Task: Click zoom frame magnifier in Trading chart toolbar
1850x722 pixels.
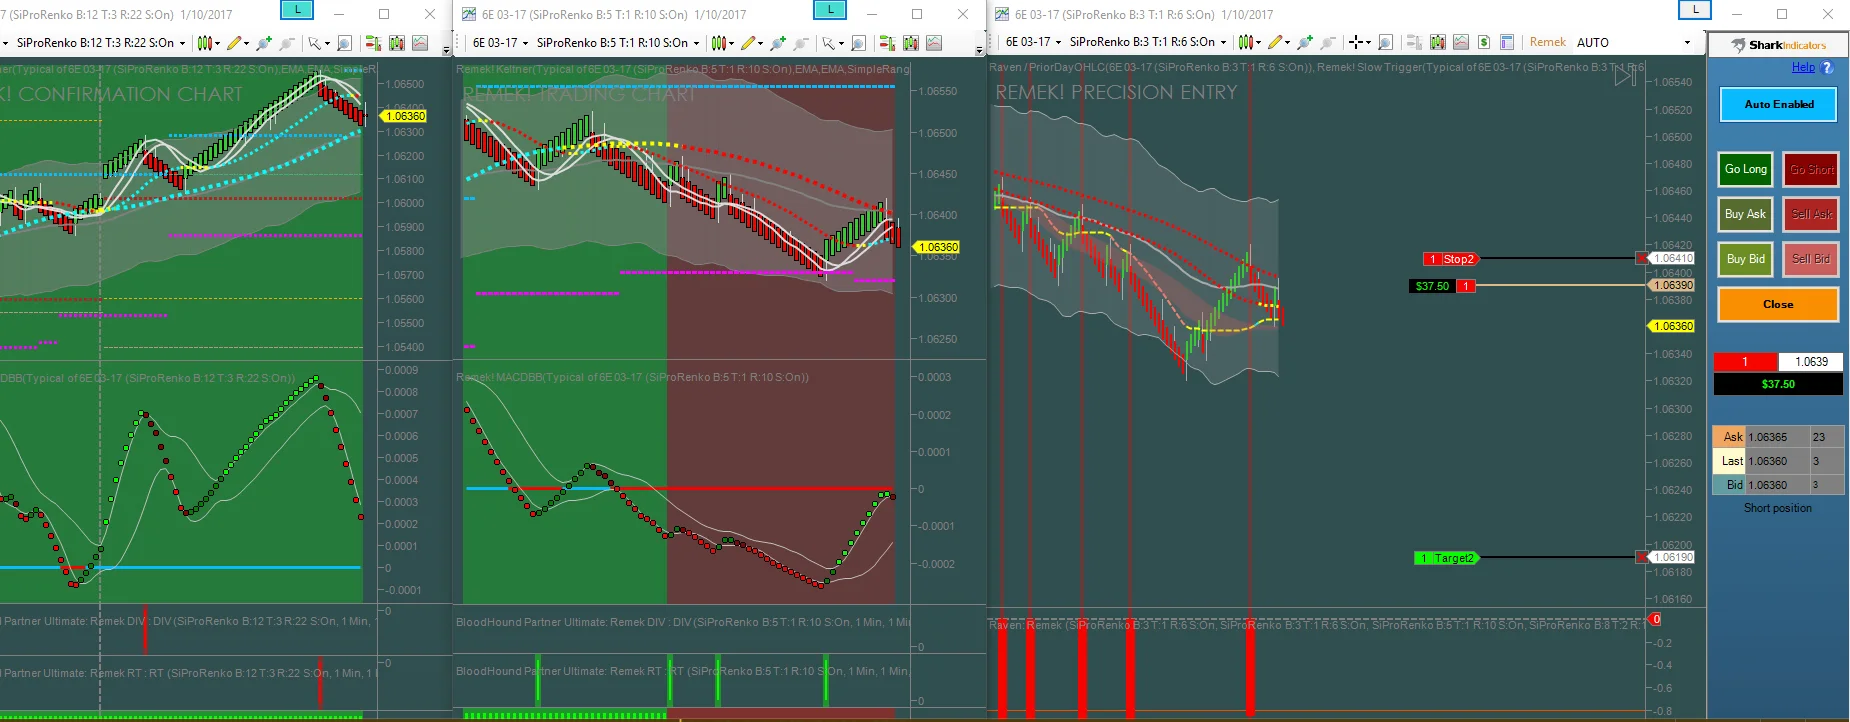Action: [858, 43]
